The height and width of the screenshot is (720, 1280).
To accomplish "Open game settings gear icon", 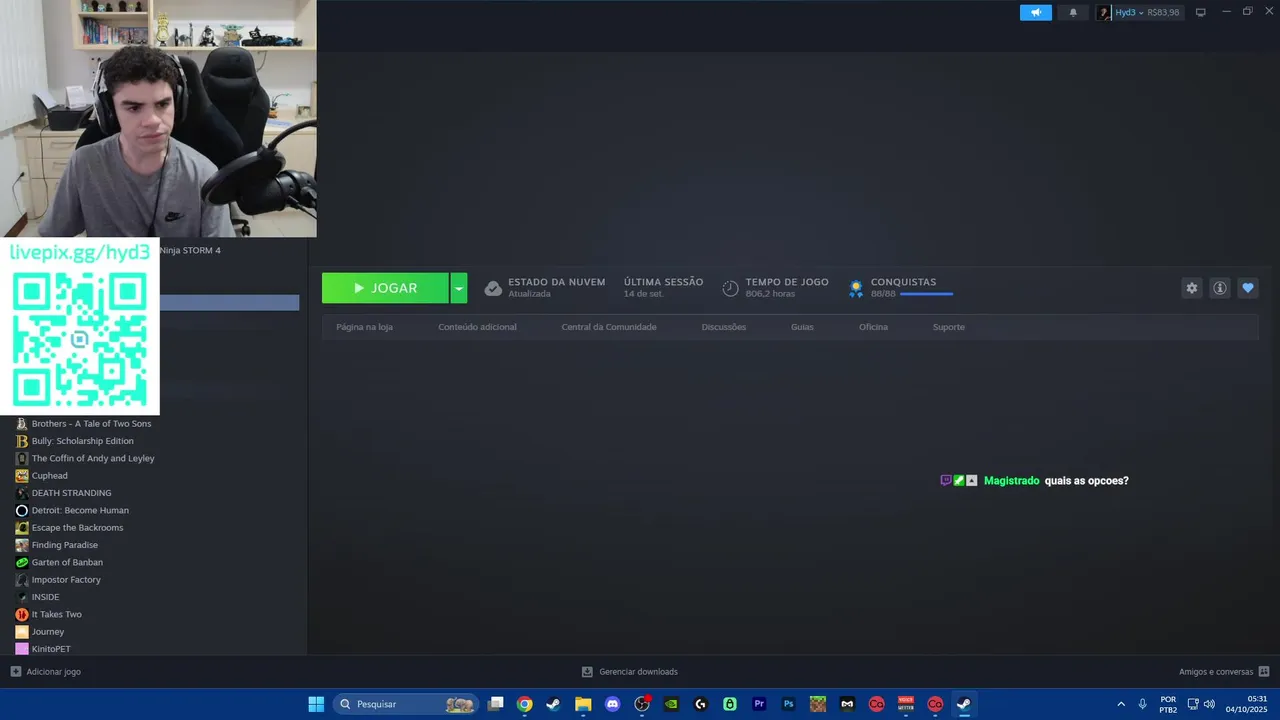I will click(1192, 288).
